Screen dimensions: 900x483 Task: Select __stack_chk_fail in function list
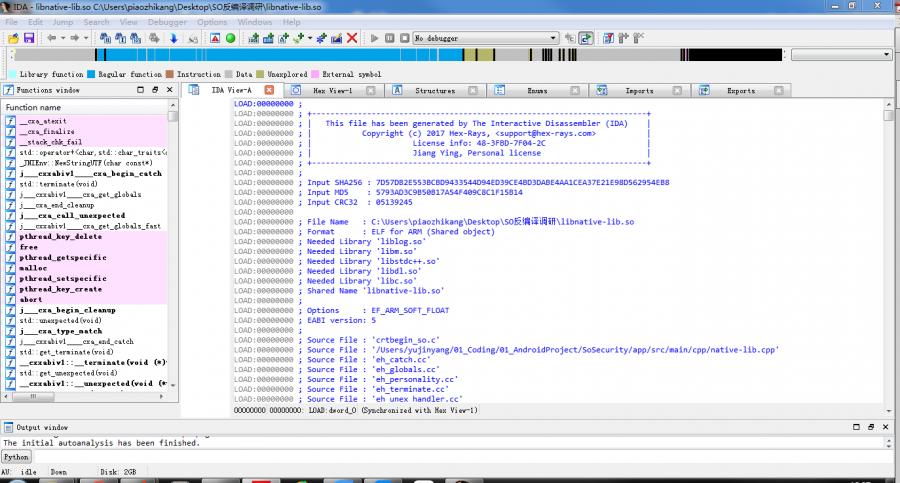(51, 142)
